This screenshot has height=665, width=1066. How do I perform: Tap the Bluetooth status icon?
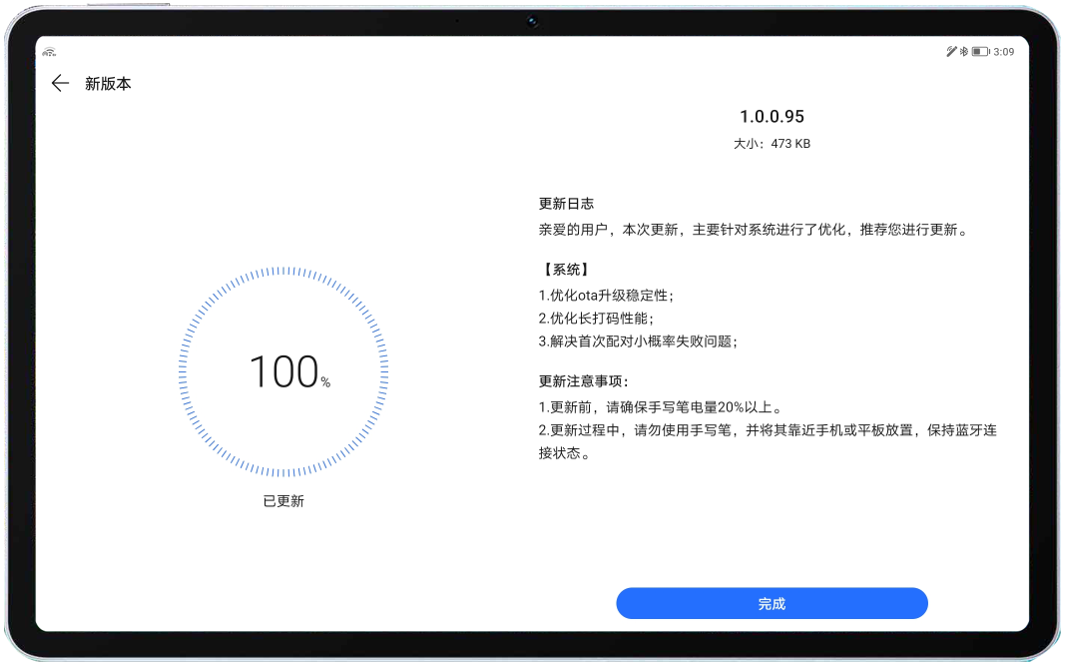point(964,51)
